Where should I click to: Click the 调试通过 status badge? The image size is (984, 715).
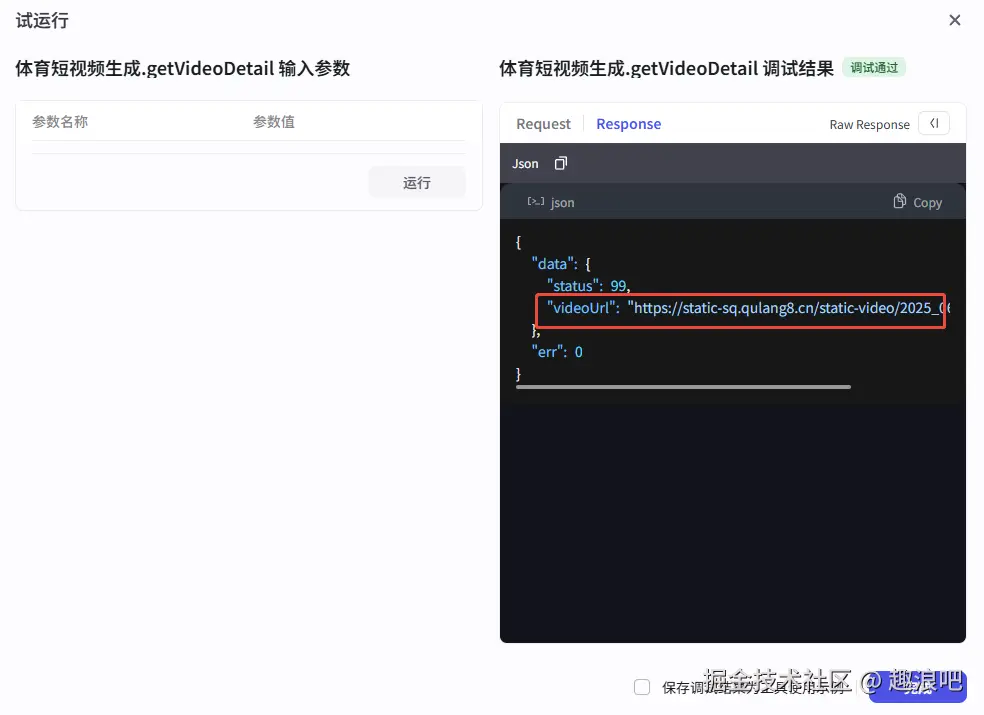point(874,68)
